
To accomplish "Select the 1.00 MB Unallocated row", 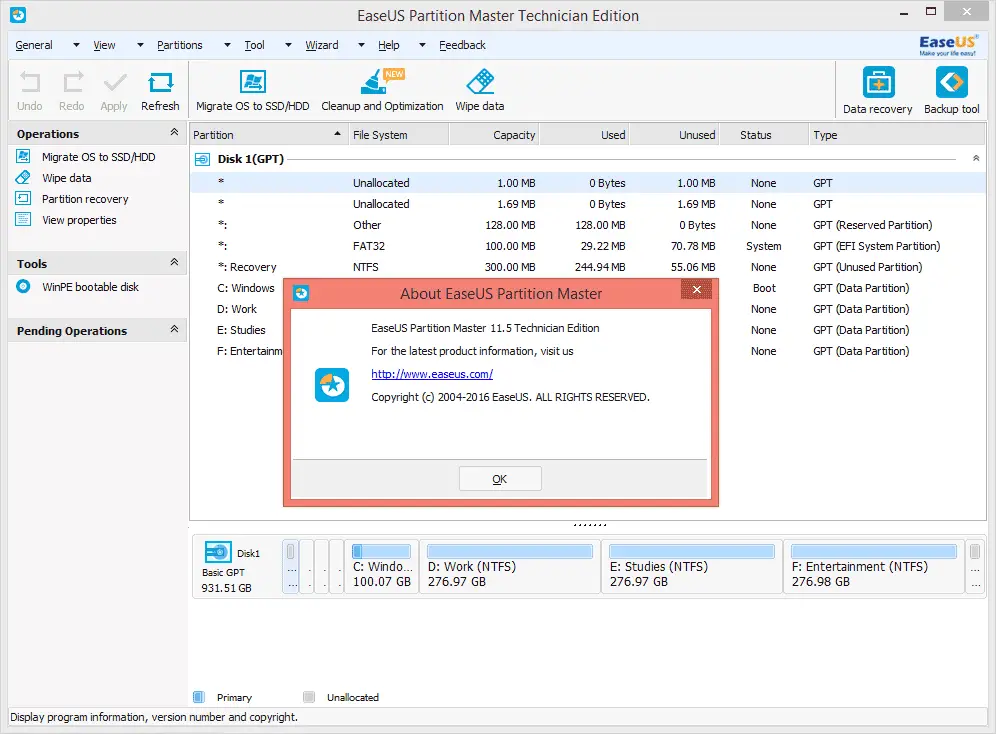I will click(x=588, y=183).
